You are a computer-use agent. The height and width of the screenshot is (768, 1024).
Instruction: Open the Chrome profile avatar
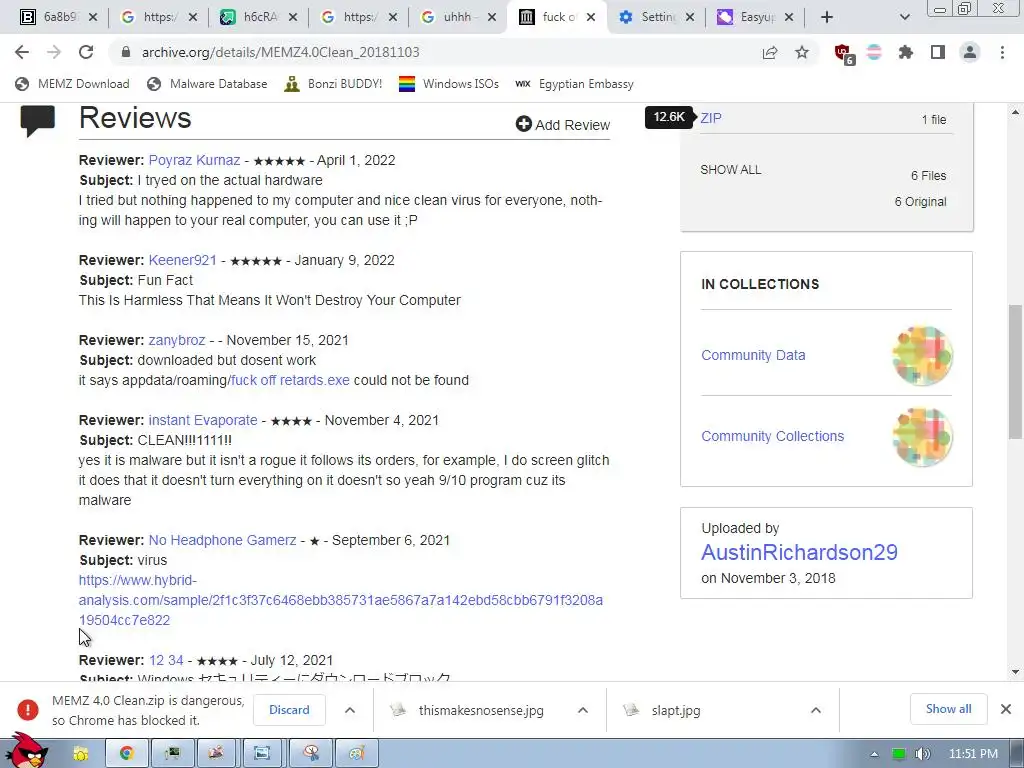click(970, 52)
